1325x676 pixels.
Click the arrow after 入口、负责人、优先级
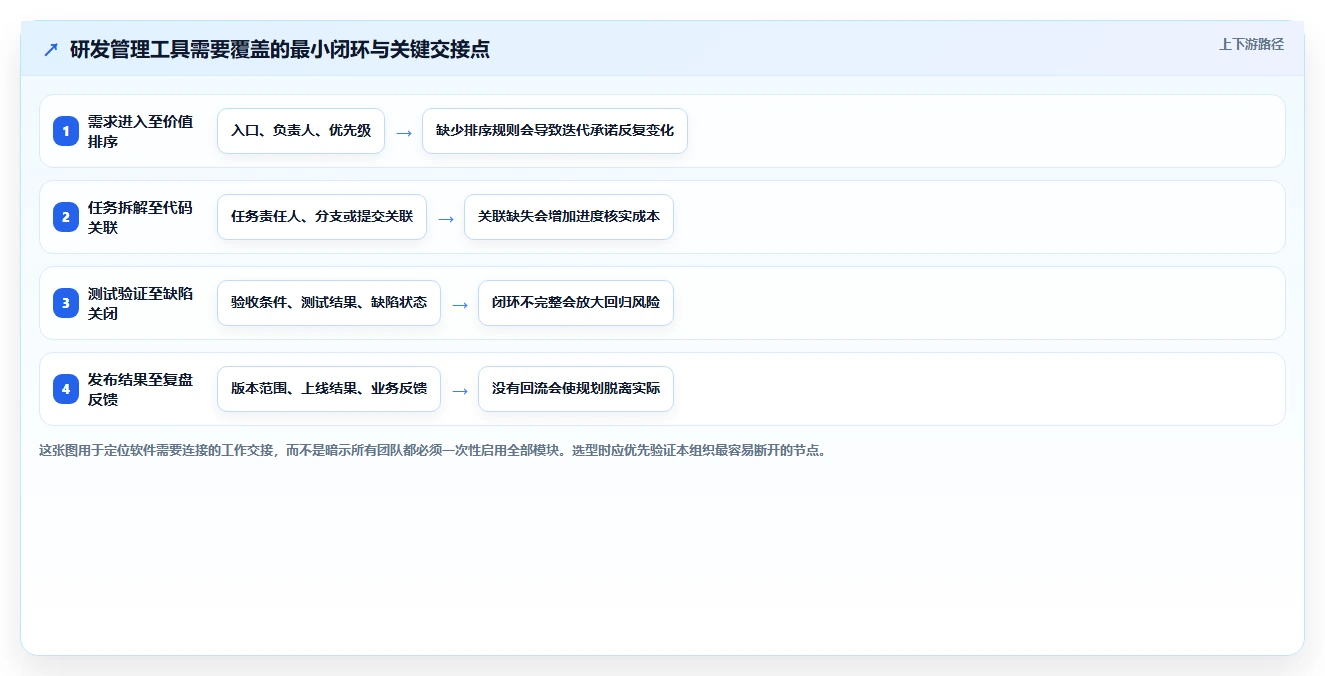(x=404, y=132)
